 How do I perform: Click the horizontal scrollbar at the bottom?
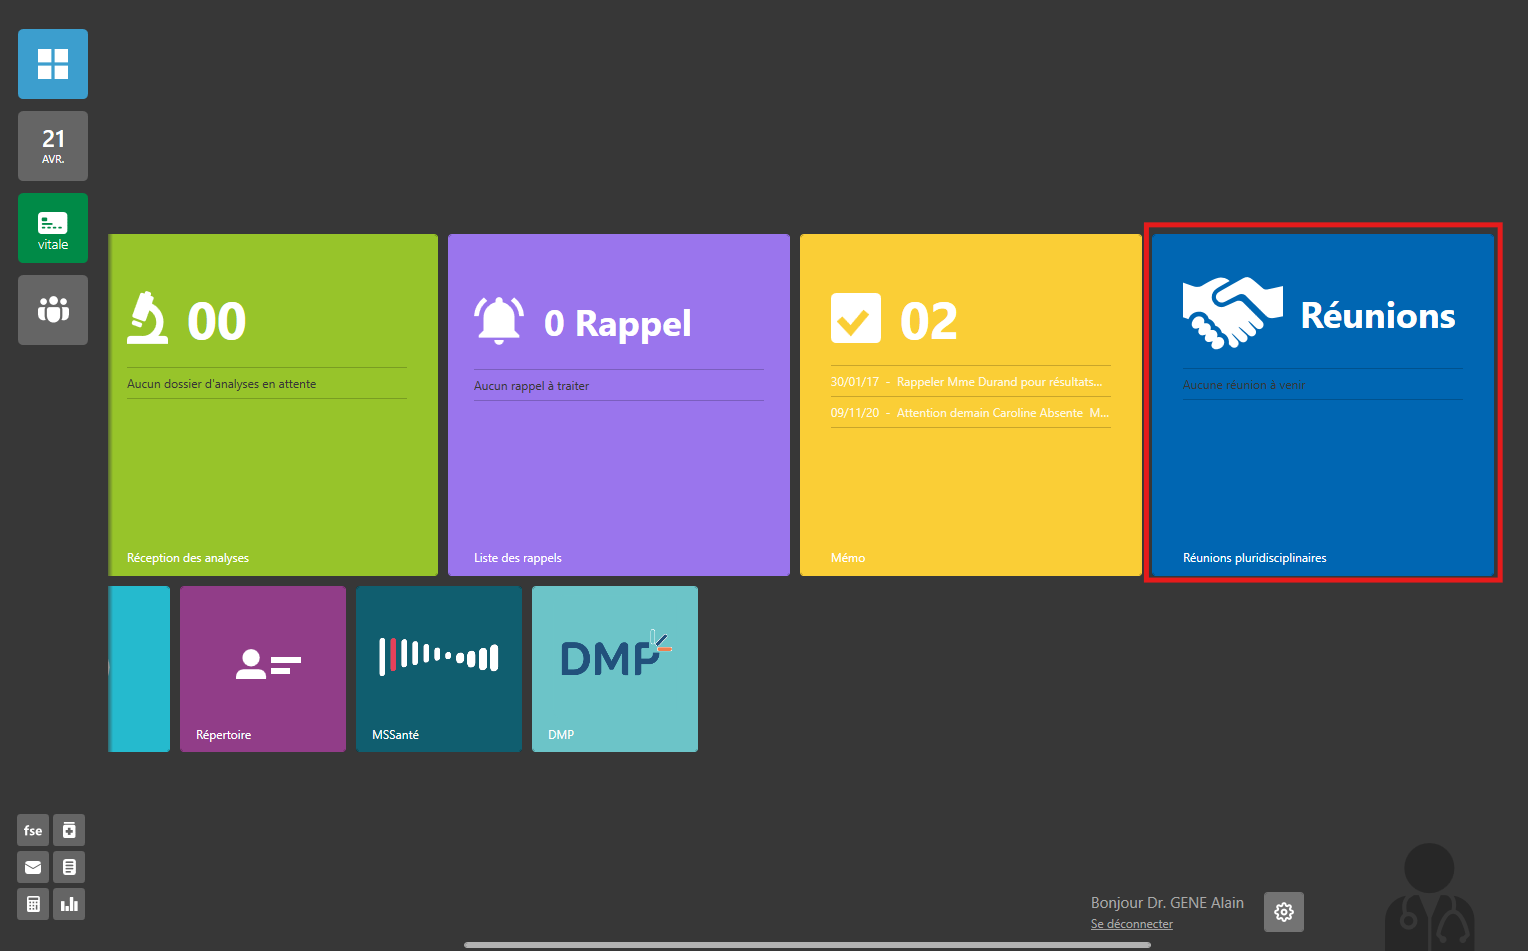click(x=807, y=944)
